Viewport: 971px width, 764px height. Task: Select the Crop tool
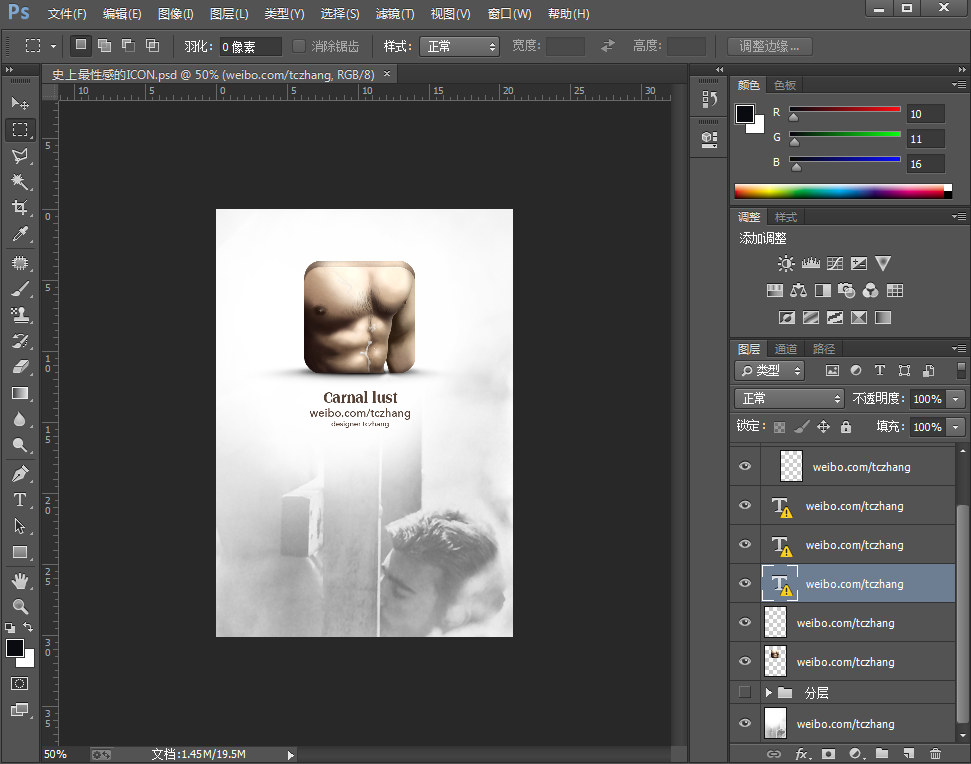point(19,208)
